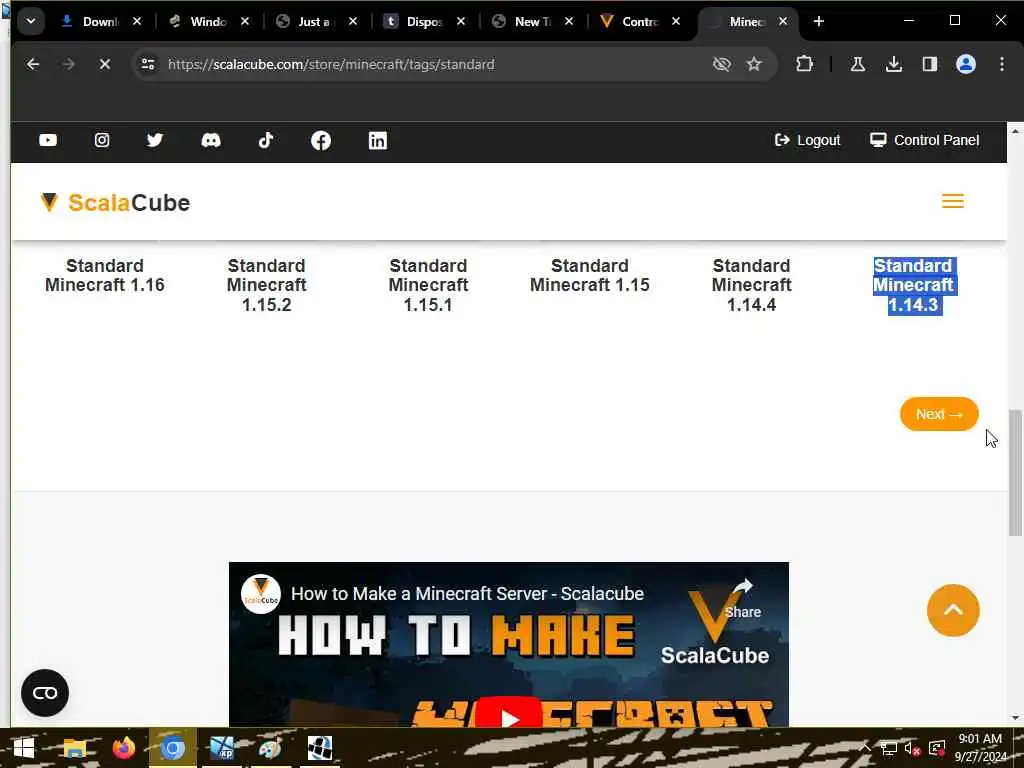Open ScalaCube Discord icon
The image size is (1024, 768).
[x=210, y=140]
